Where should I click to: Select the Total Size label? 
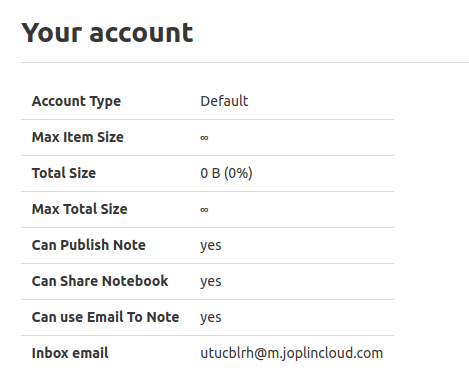[x=64, y=173]
